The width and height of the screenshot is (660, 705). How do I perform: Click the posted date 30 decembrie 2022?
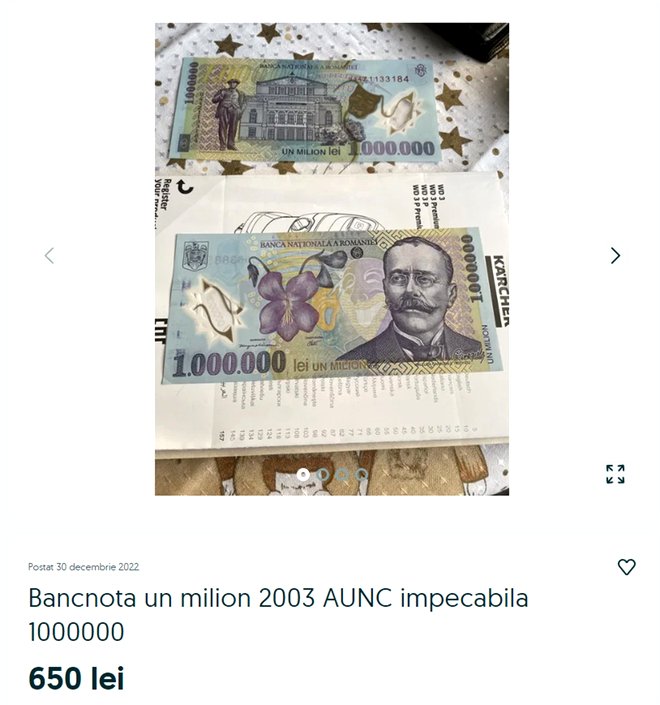coord(83,567)
